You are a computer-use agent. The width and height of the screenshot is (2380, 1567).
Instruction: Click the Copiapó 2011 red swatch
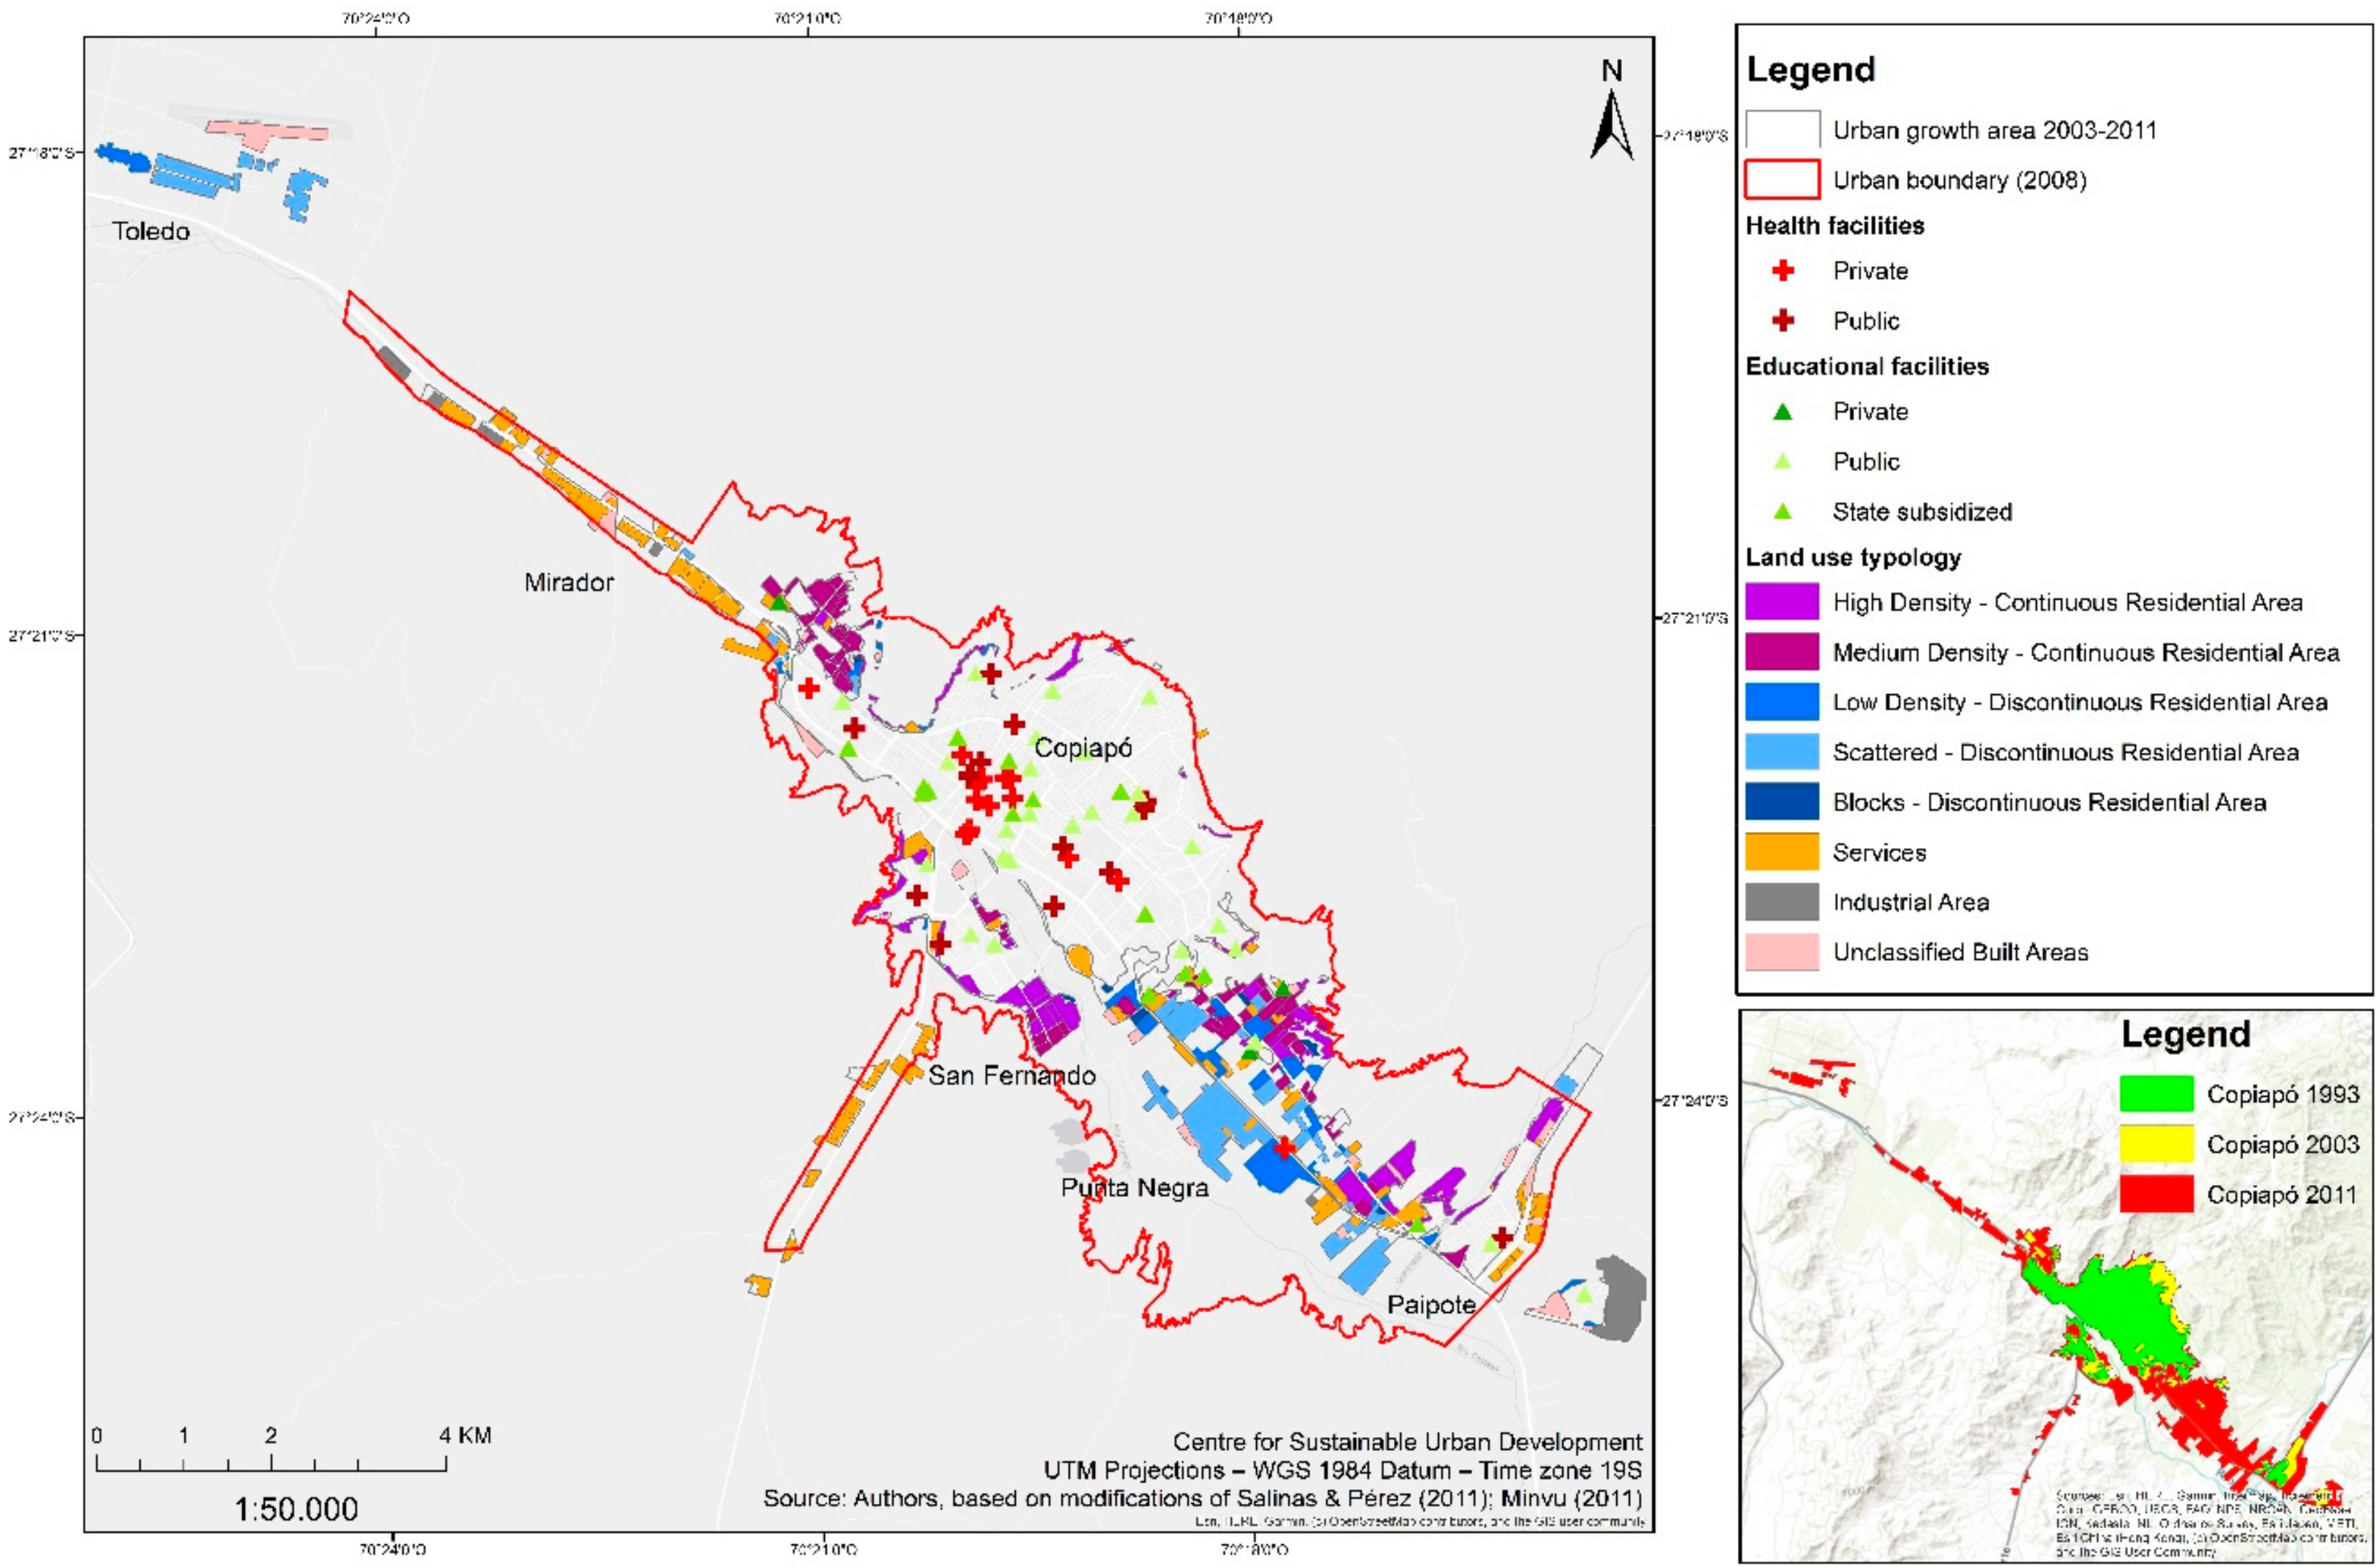[2156, 1194]
